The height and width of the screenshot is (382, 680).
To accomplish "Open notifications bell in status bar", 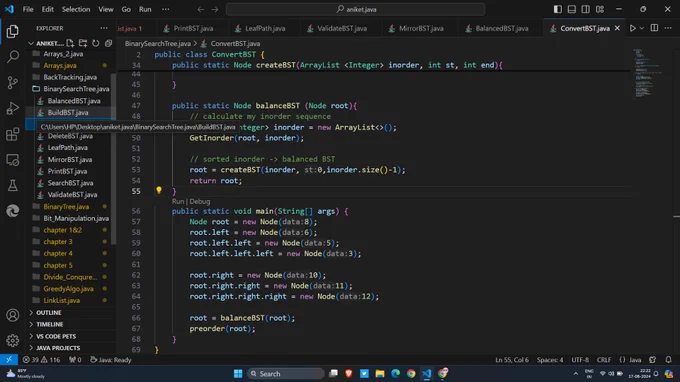I will [668, 360].
